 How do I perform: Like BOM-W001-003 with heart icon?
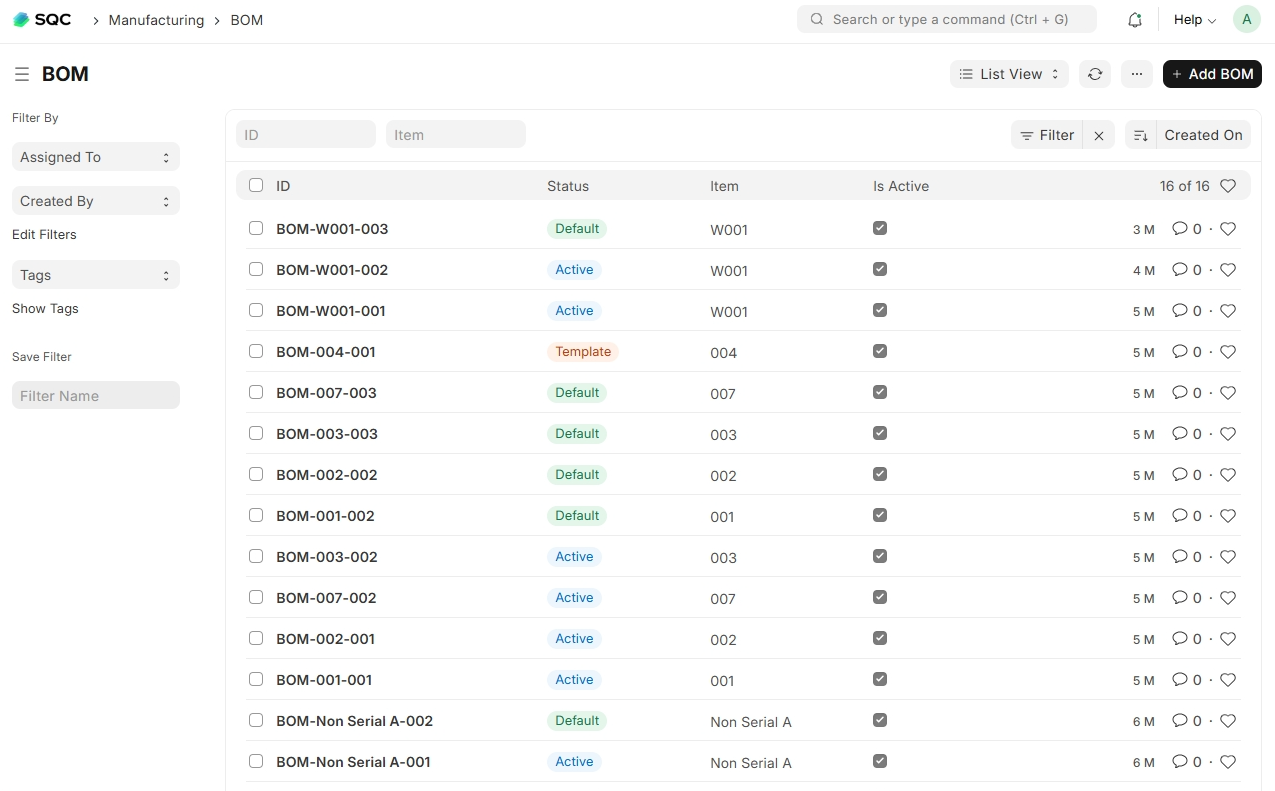click(1228, 229)
